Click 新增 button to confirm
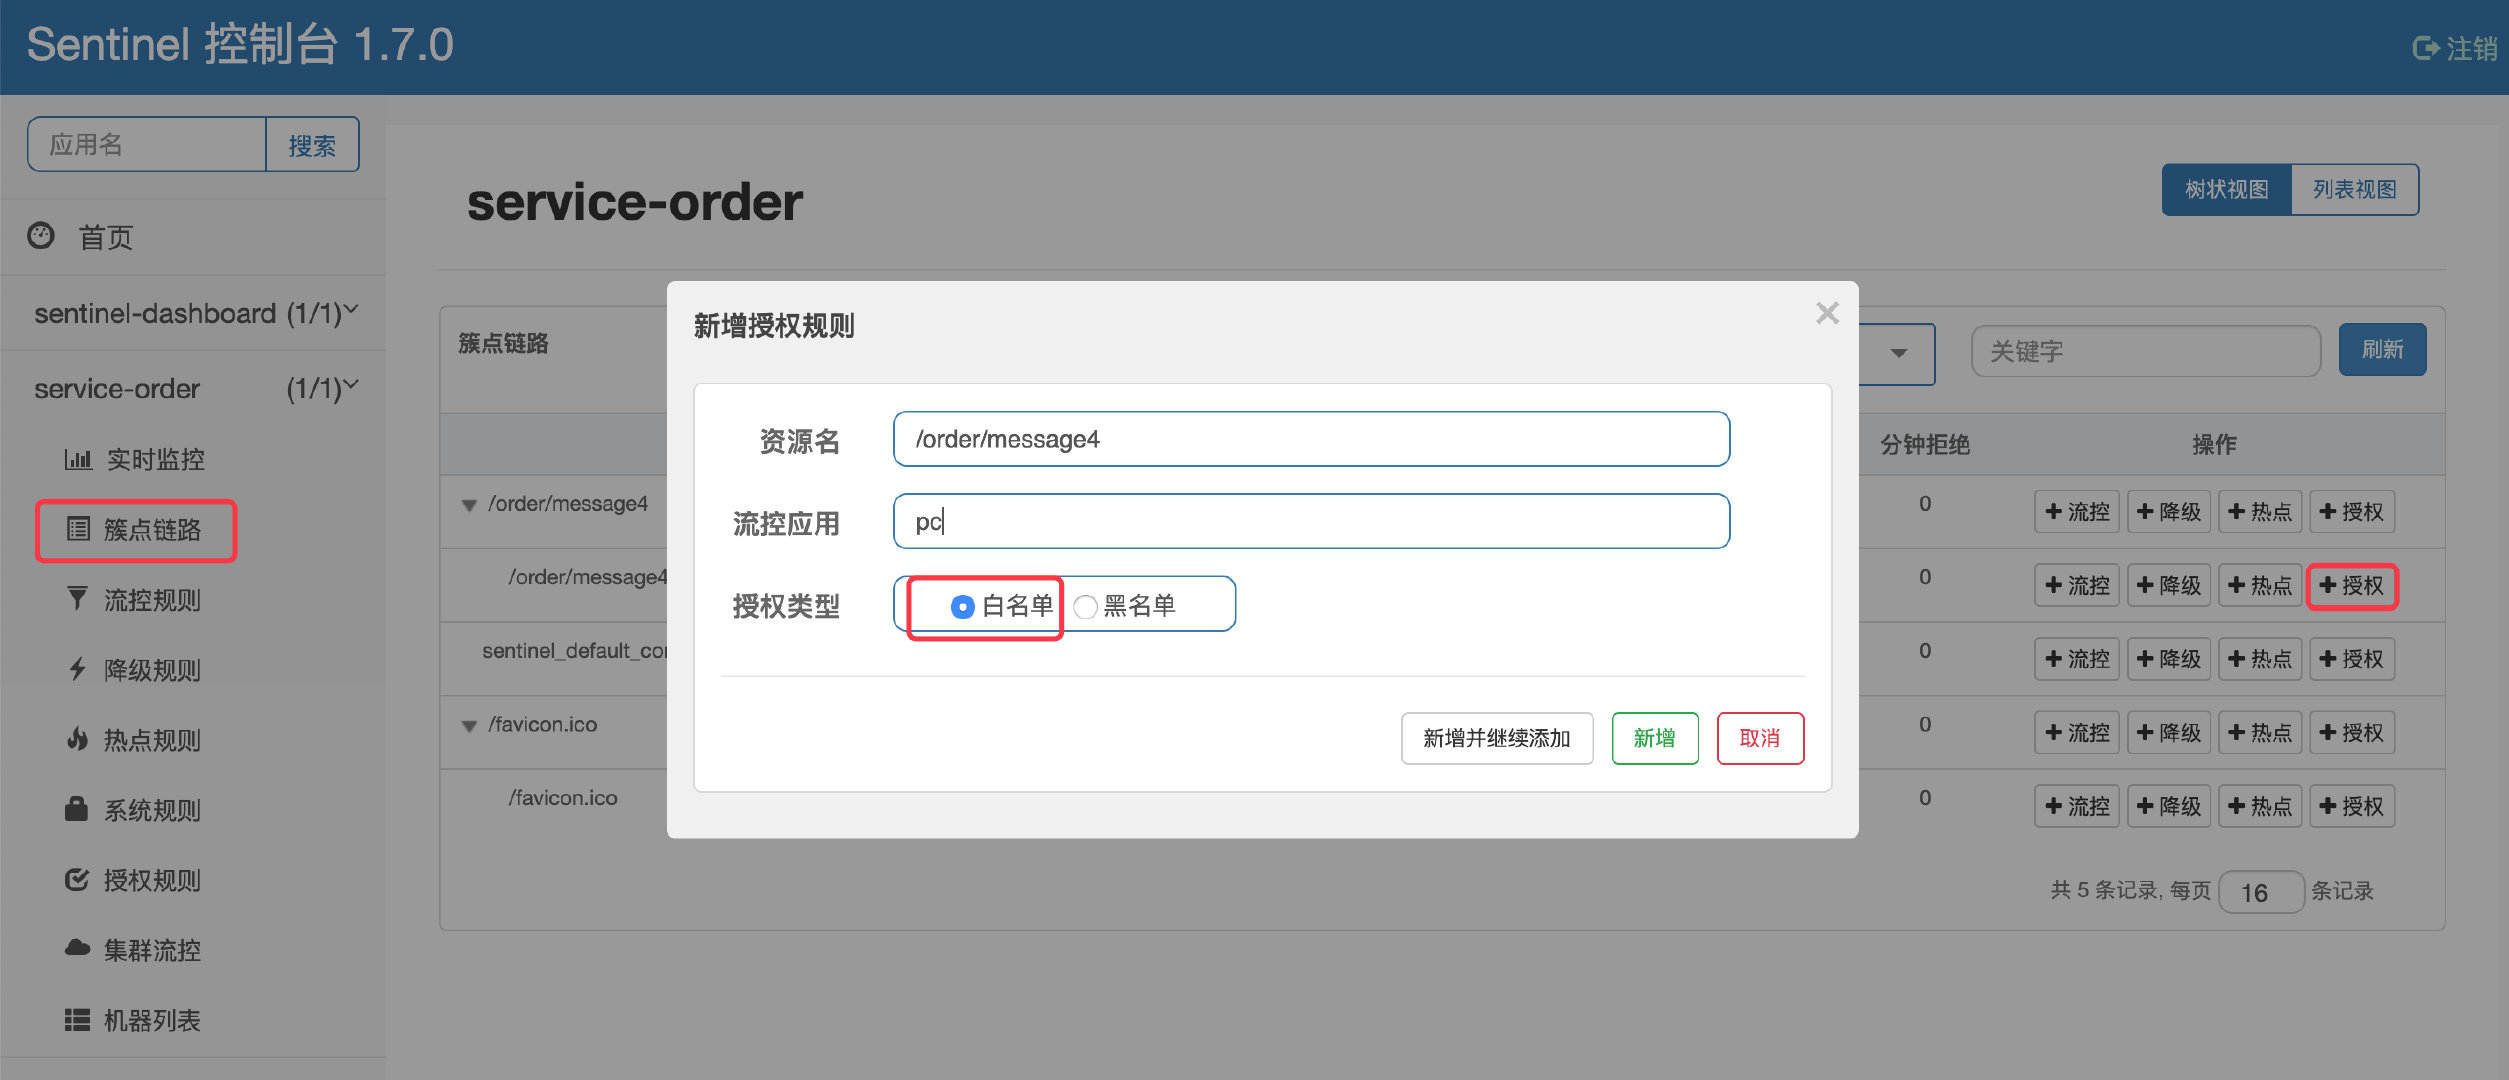The width and height of the screenshot is (2509, 1080). (1656, 738)
